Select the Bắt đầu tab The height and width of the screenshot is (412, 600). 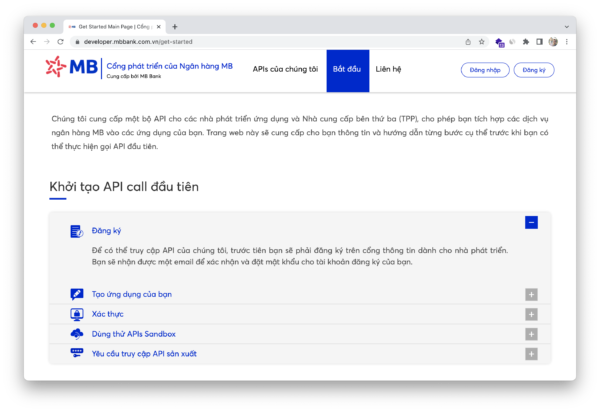[x=347, y=70]
